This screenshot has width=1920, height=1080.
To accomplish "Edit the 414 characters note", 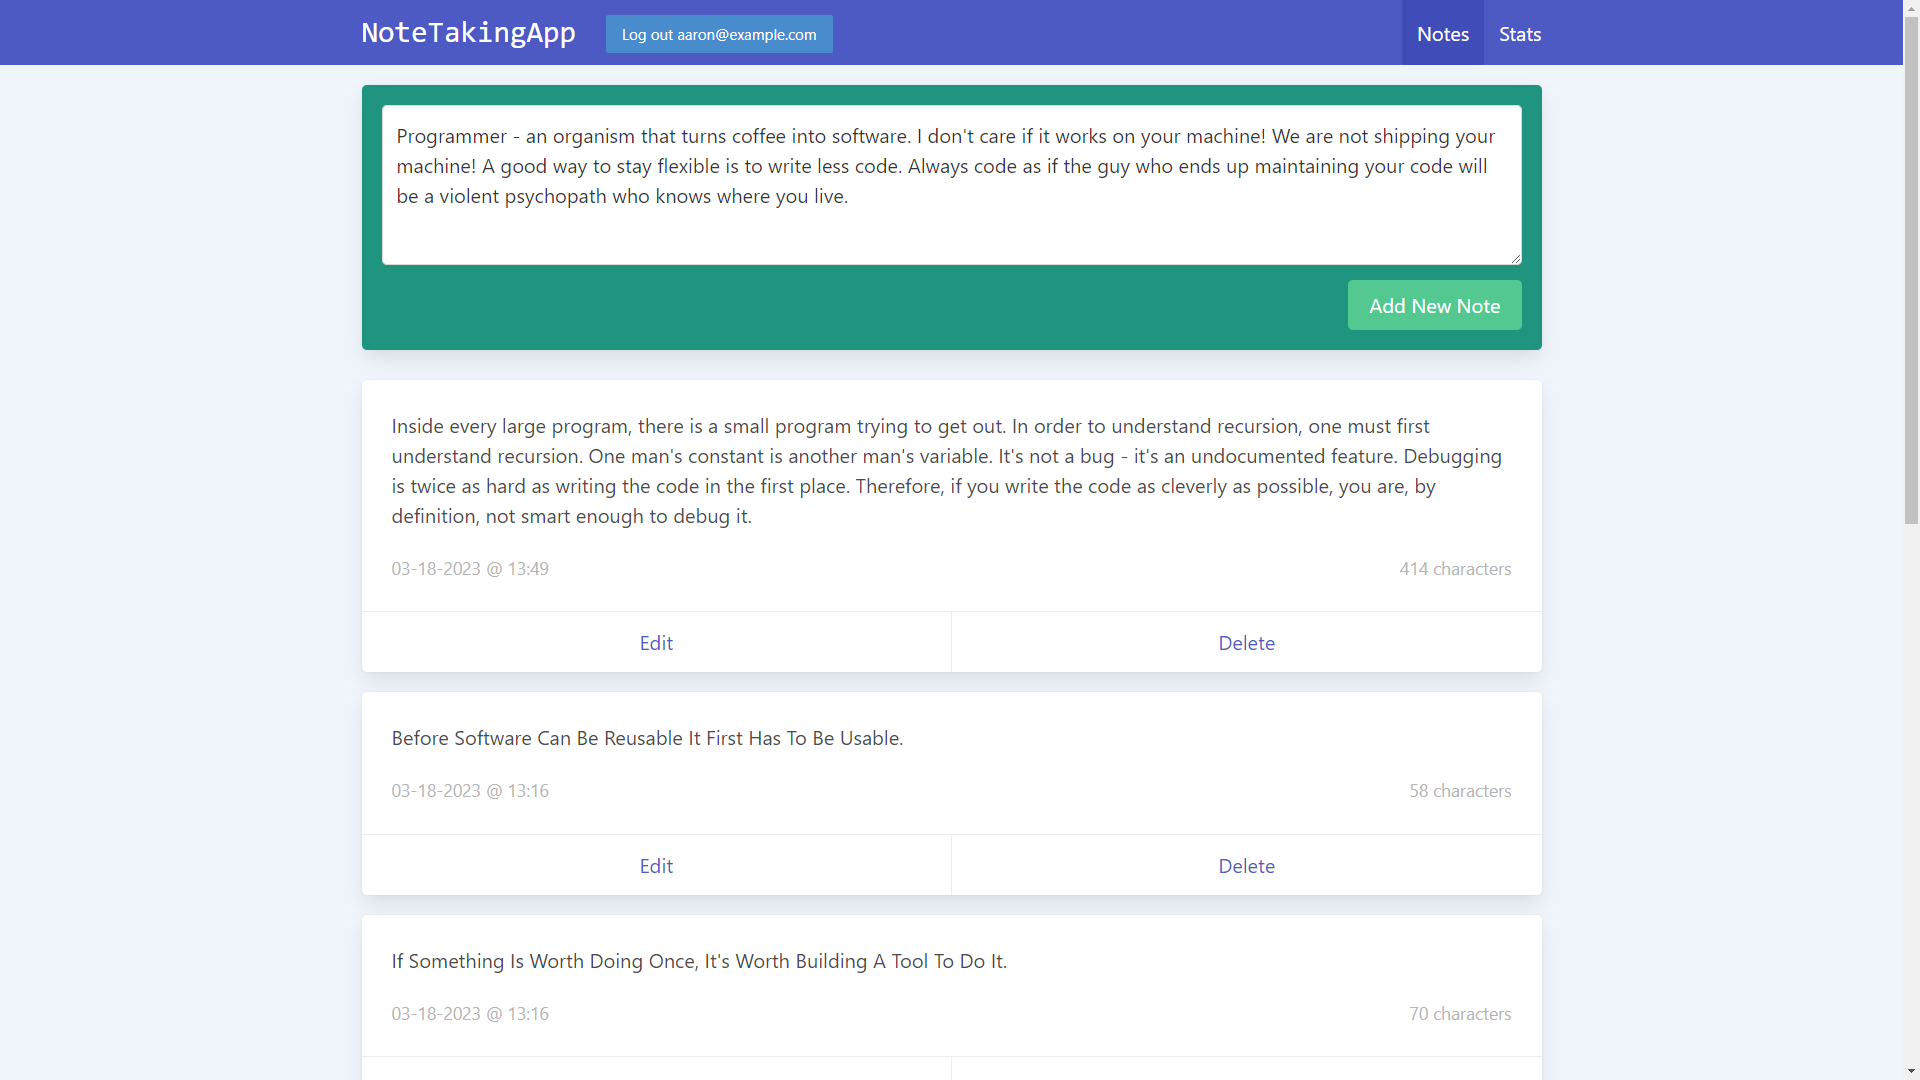I will click(x=656, y=643).
